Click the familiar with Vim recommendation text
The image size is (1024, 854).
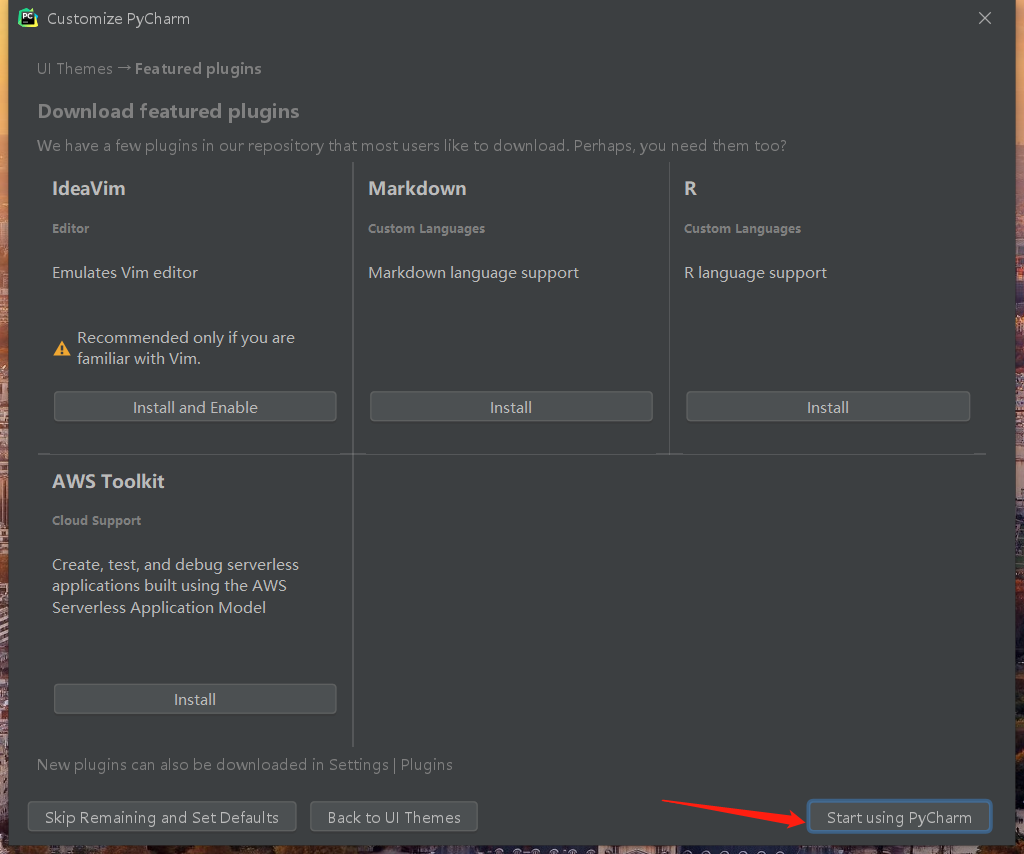pos(186,348)
